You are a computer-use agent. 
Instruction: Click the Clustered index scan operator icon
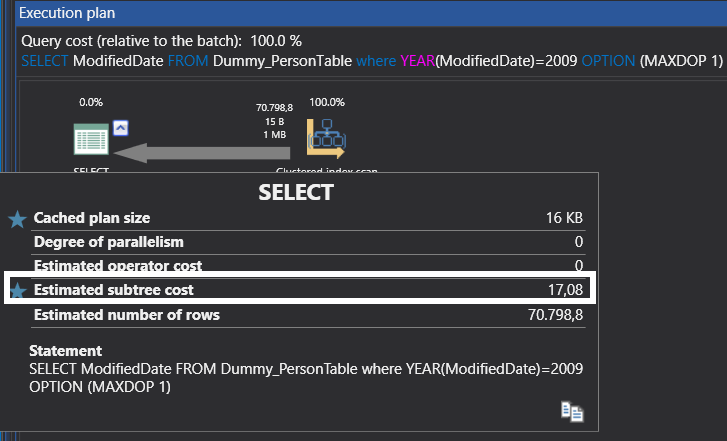(326, 138)
